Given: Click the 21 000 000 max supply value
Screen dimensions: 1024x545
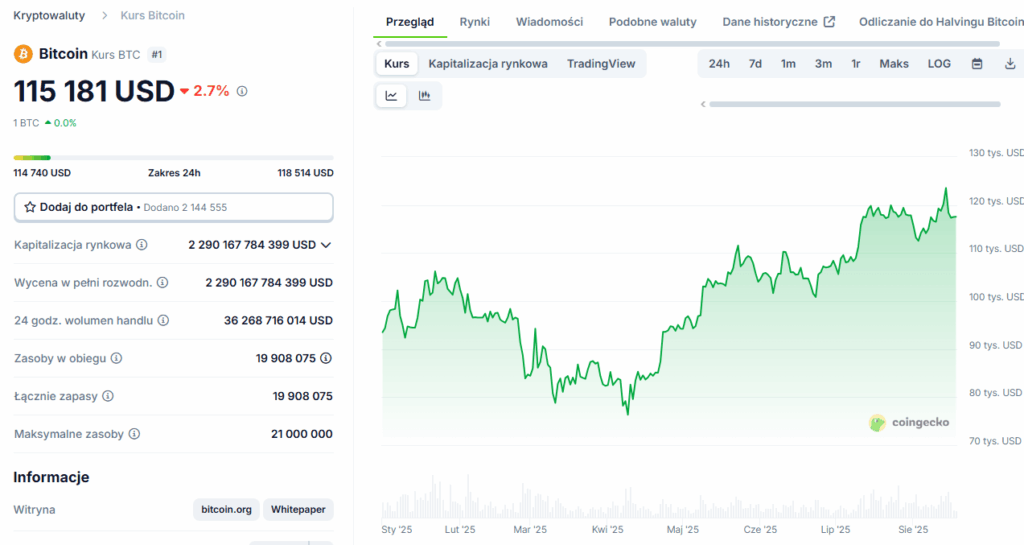Looking at the screenshot, I should point(302,434).
